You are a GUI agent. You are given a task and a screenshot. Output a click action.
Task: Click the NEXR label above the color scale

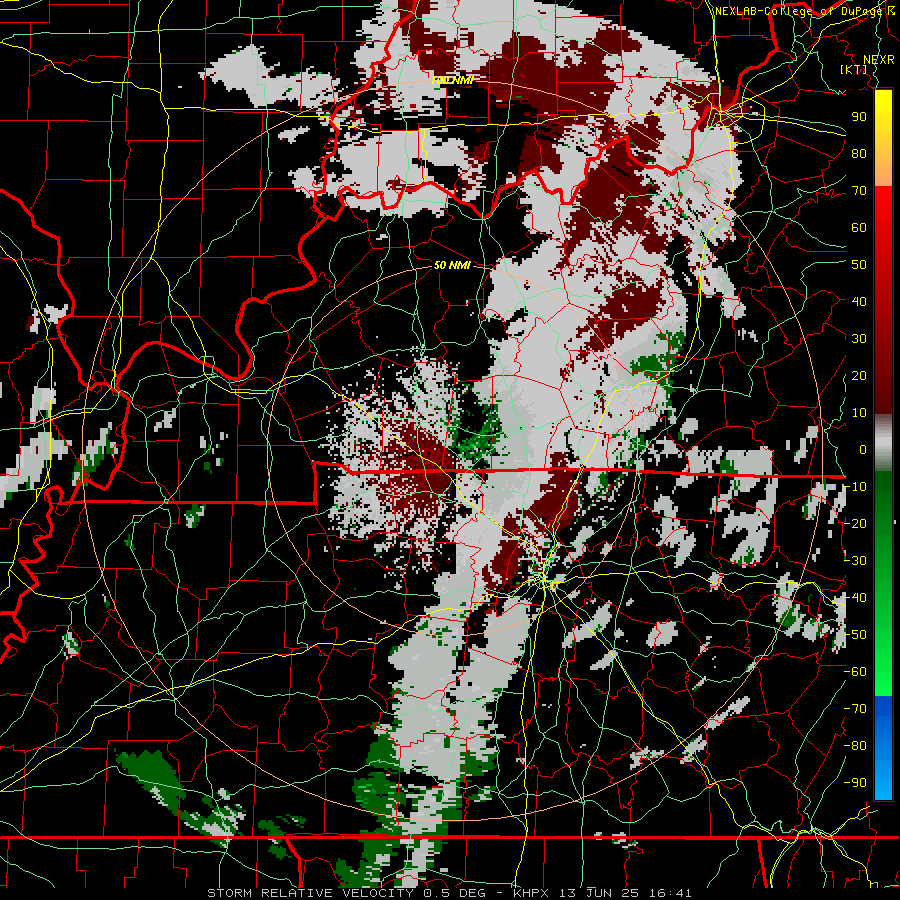click(879, 60)
